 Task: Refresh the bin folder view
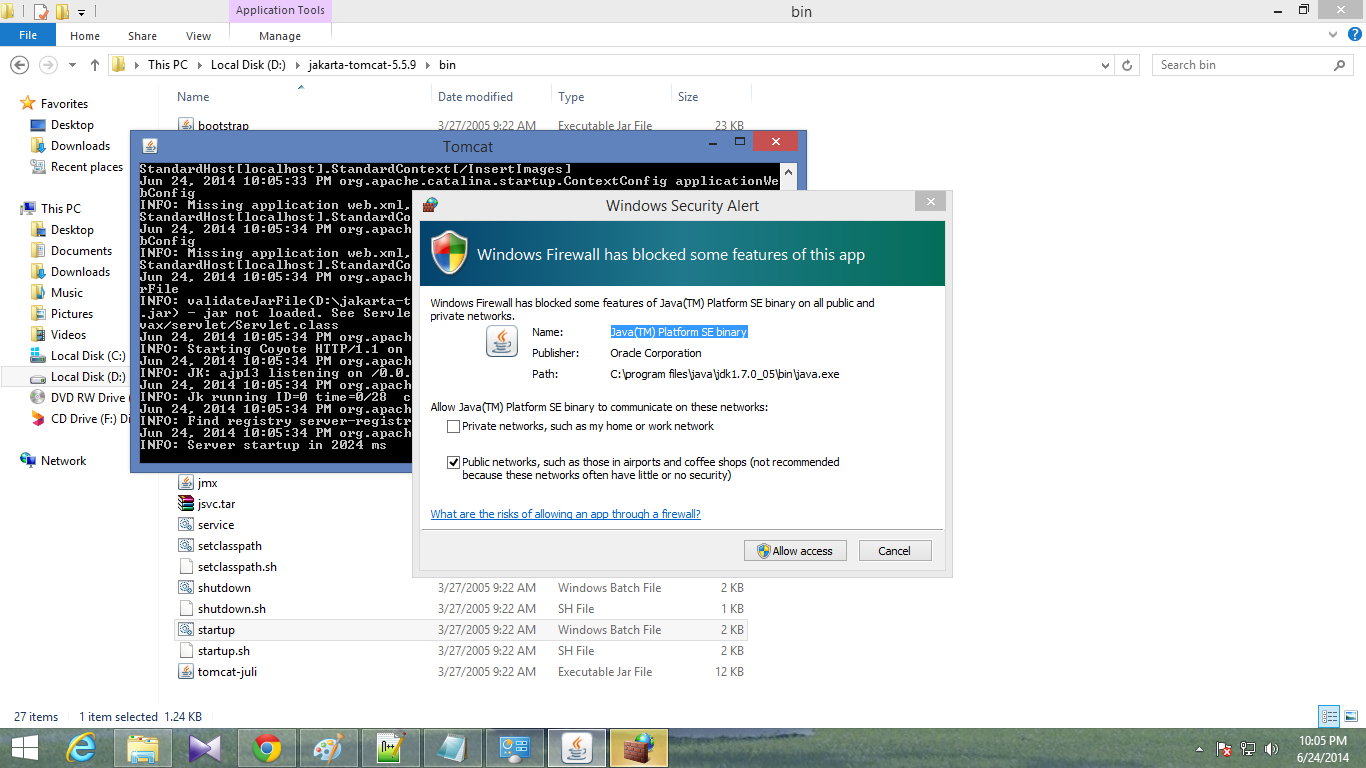(1128, 64)
